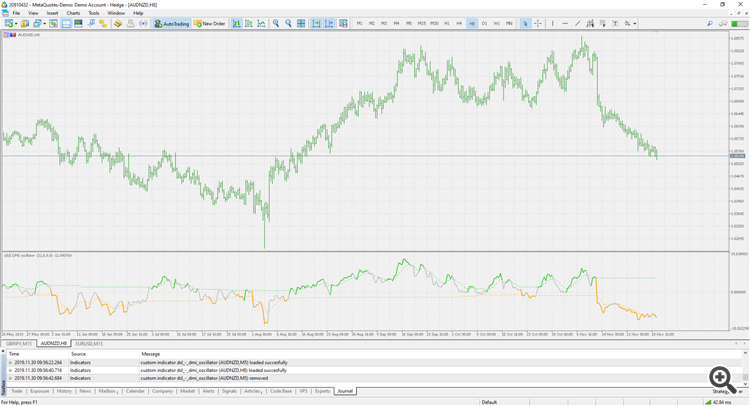Screen dimensions: 750x406
Task: Open the Experts tab in Toolbox
Action: click(x=322, y=391)
